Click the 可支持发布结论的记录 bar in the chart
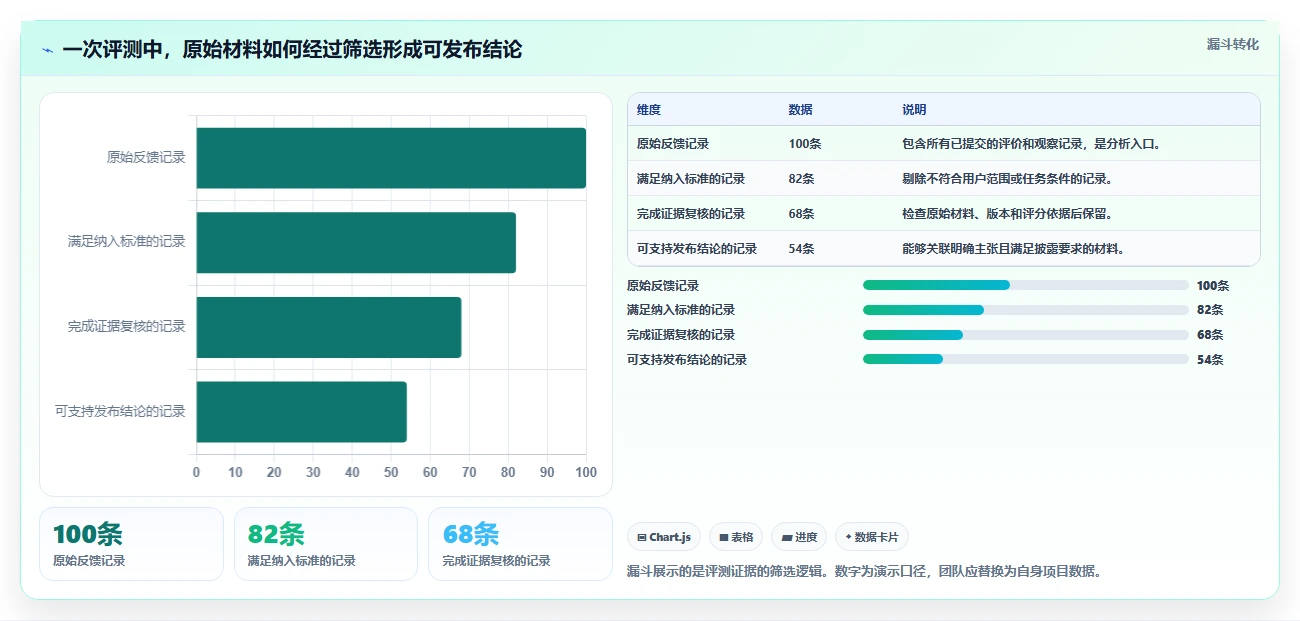The height and width of the screenshot is (621, 1300). click(302, 411)
